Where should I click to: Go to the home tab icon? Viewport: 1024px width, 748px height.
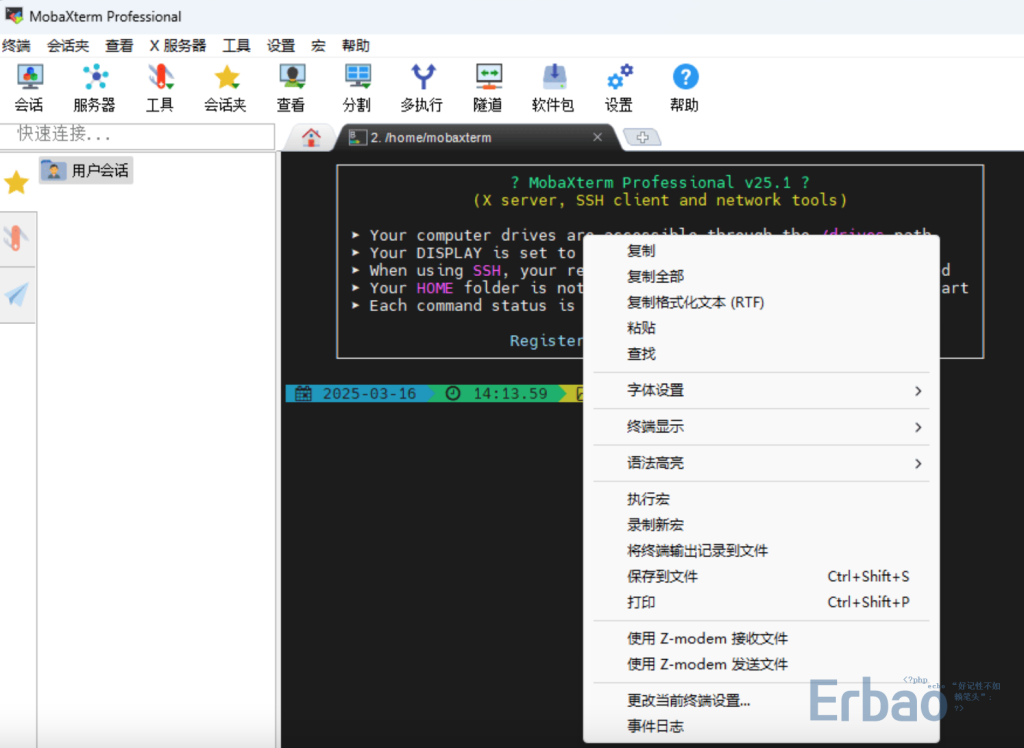click(x=312, y=137)
